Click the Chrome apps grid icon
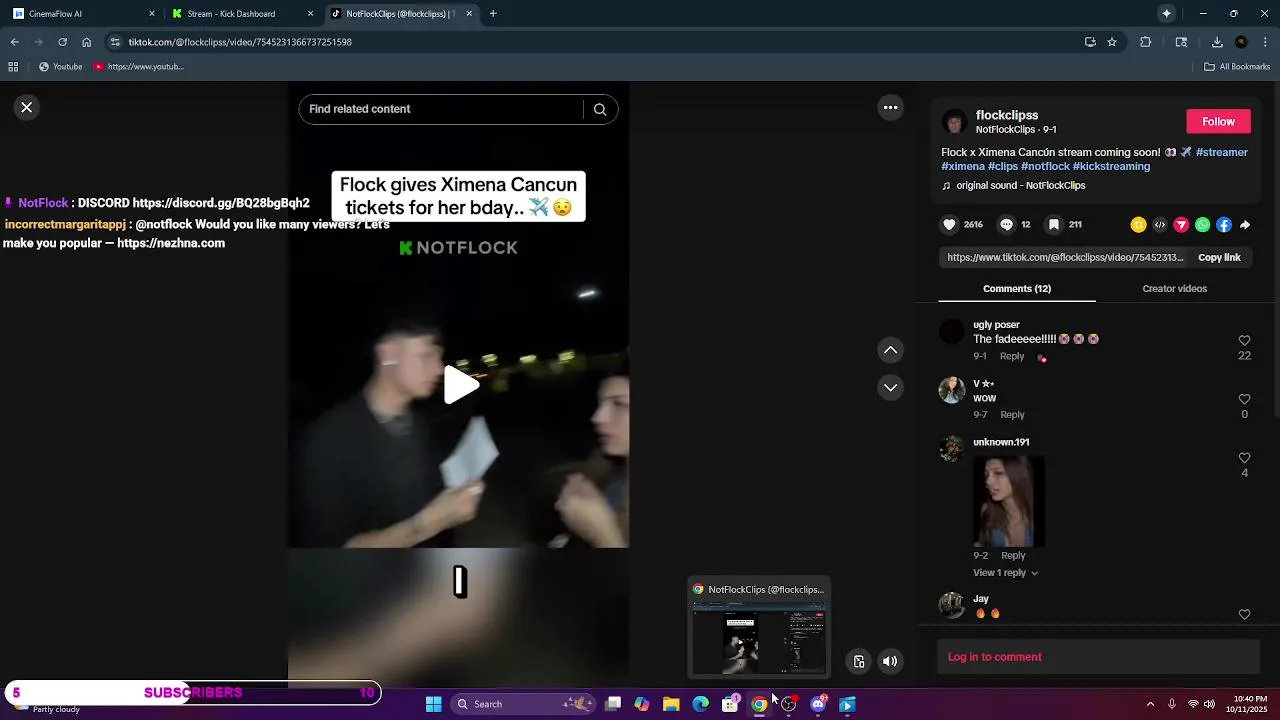 click(x=13, y=67)
